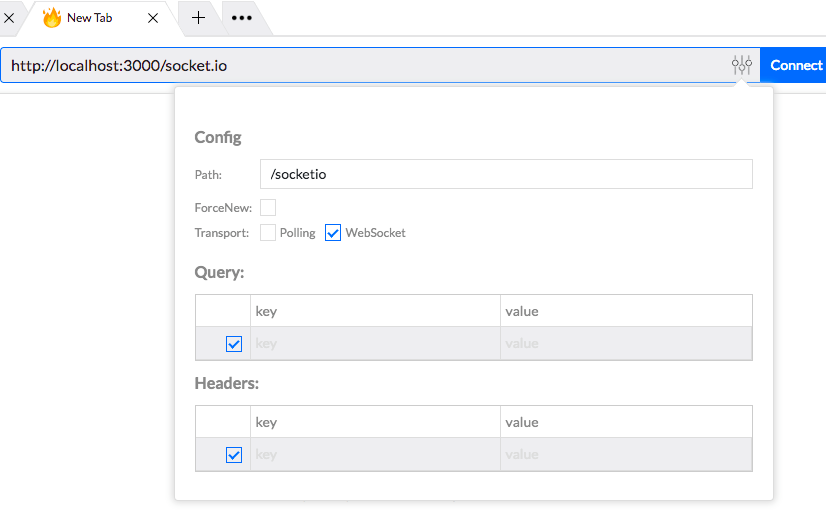The height and width of the screenshot is (510, 826).
Task: Enable the ForceNew checkbox
Action: [268, 208]
